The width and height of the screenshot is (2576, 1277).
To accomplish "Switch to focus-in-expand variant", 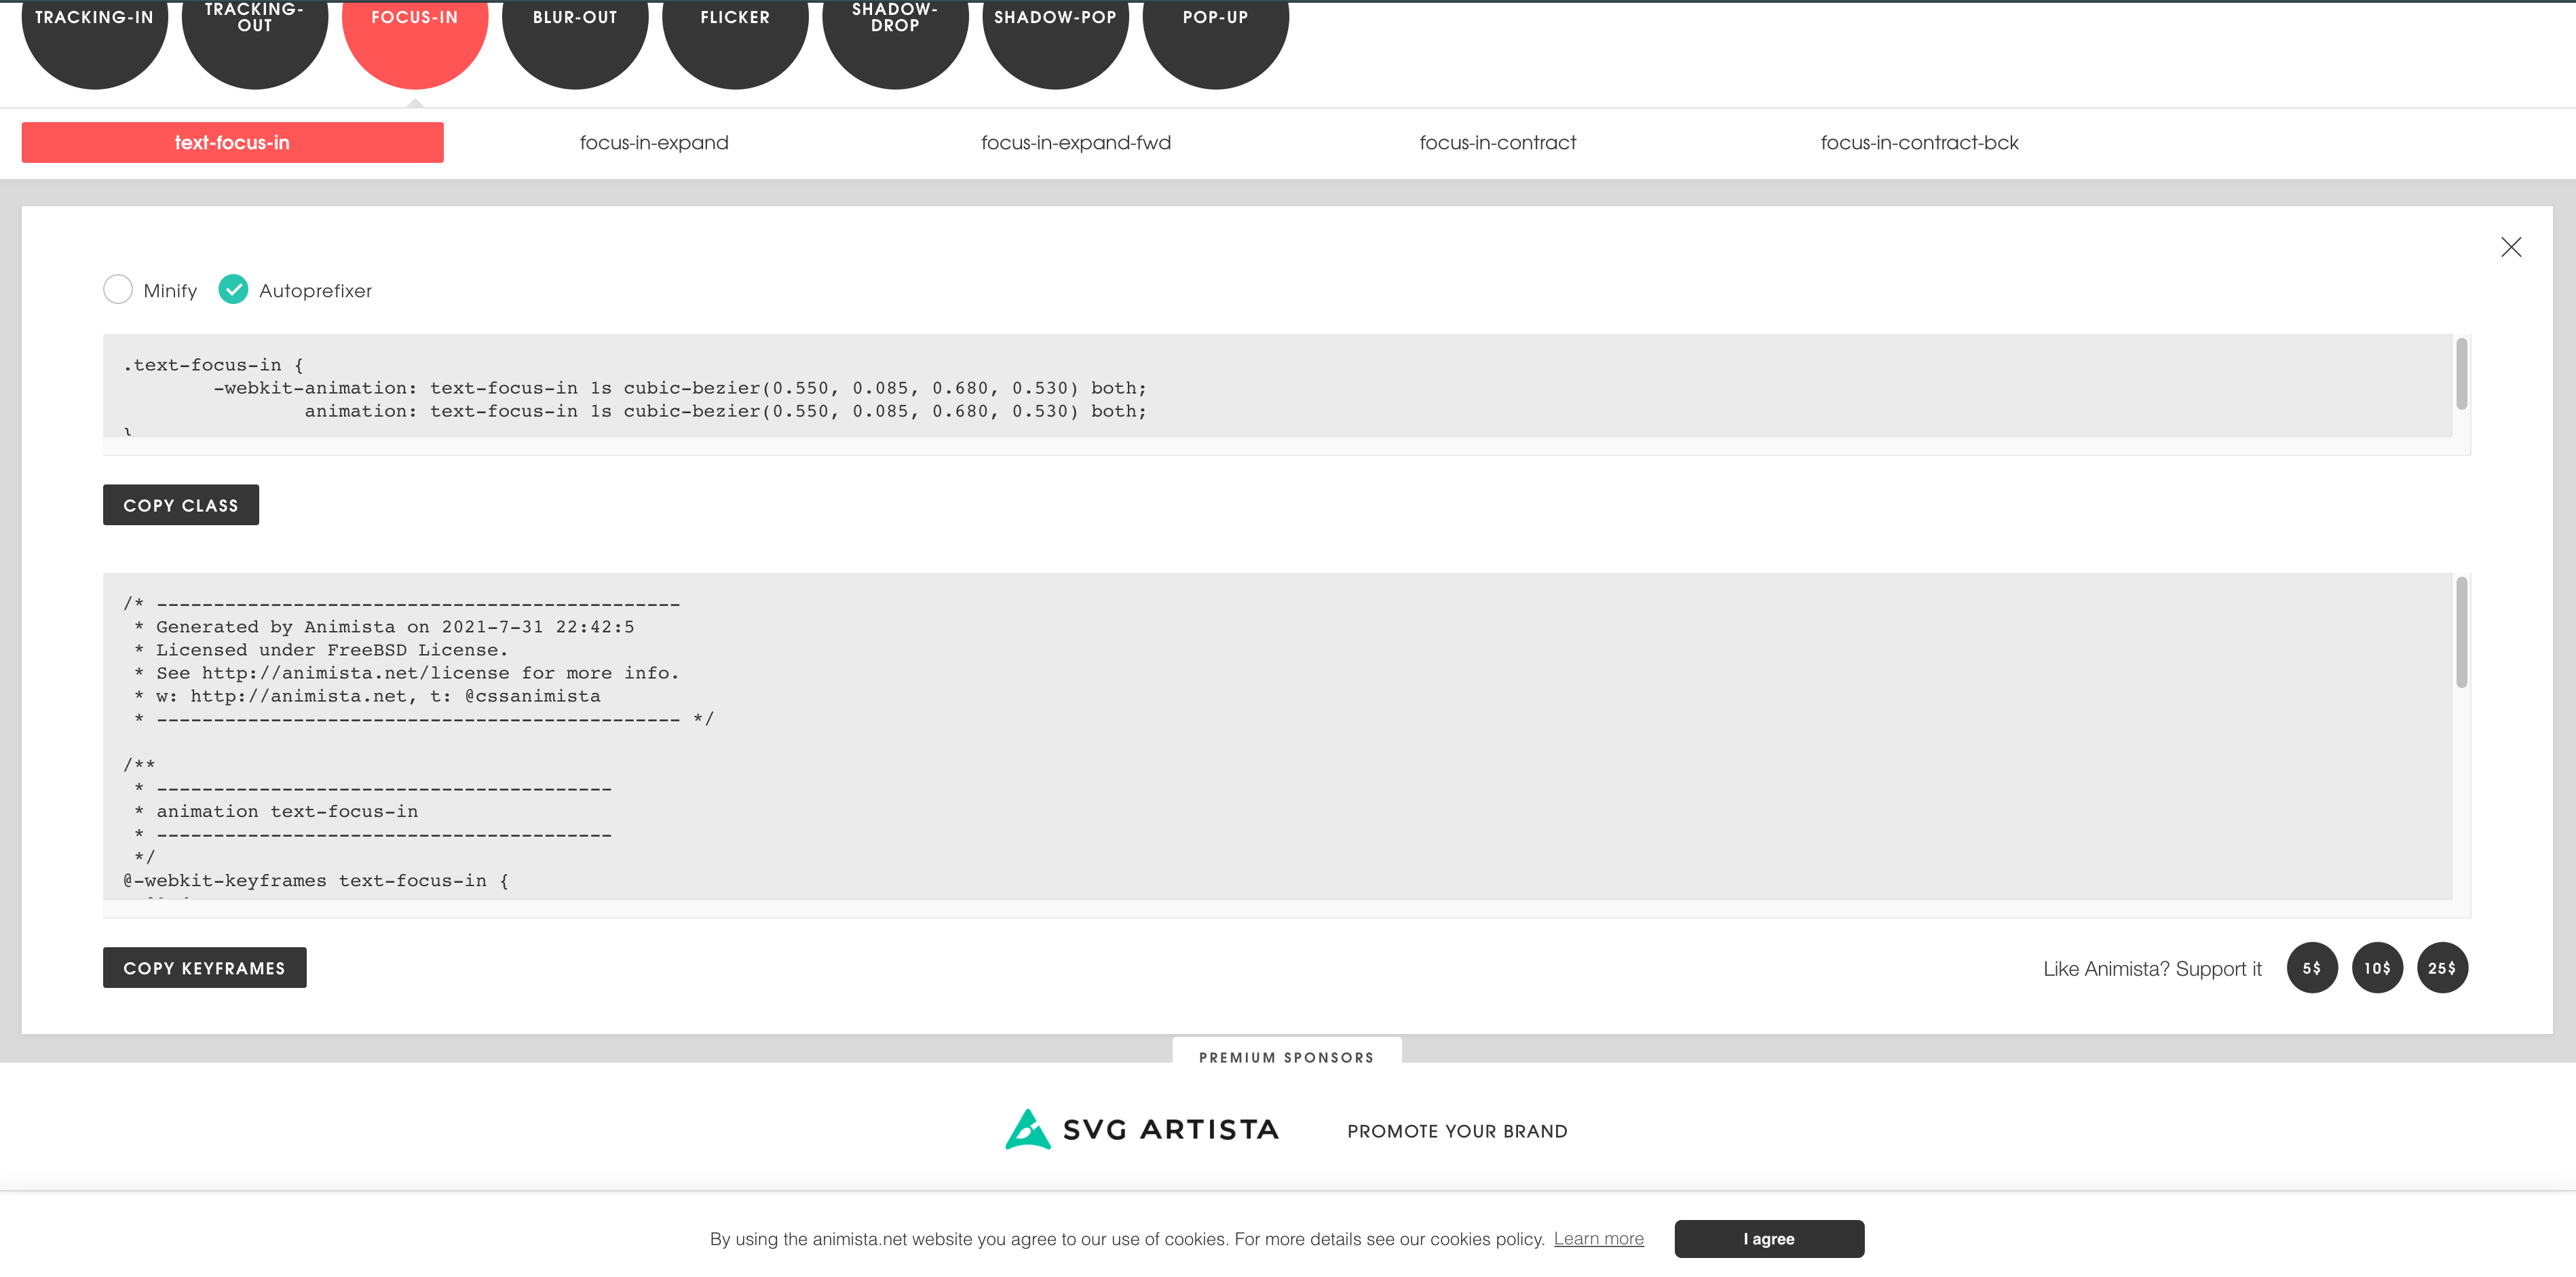I will pos(654,143).
